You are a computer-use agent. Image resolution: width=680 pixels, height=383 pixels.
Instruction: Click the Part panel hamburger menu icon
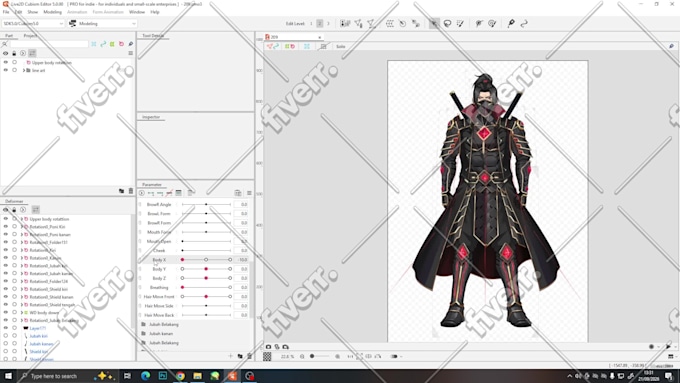[131, 53]
